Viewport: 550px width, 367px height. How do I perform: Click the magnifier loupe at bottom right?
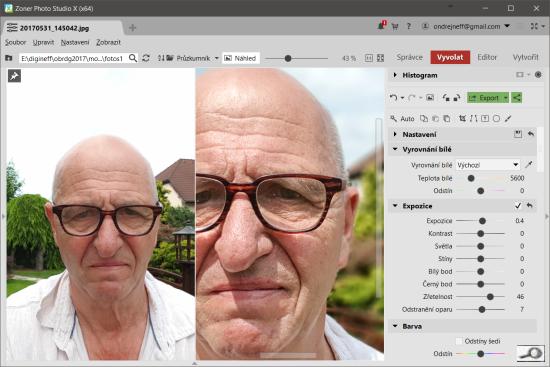(x=530, y=353)
